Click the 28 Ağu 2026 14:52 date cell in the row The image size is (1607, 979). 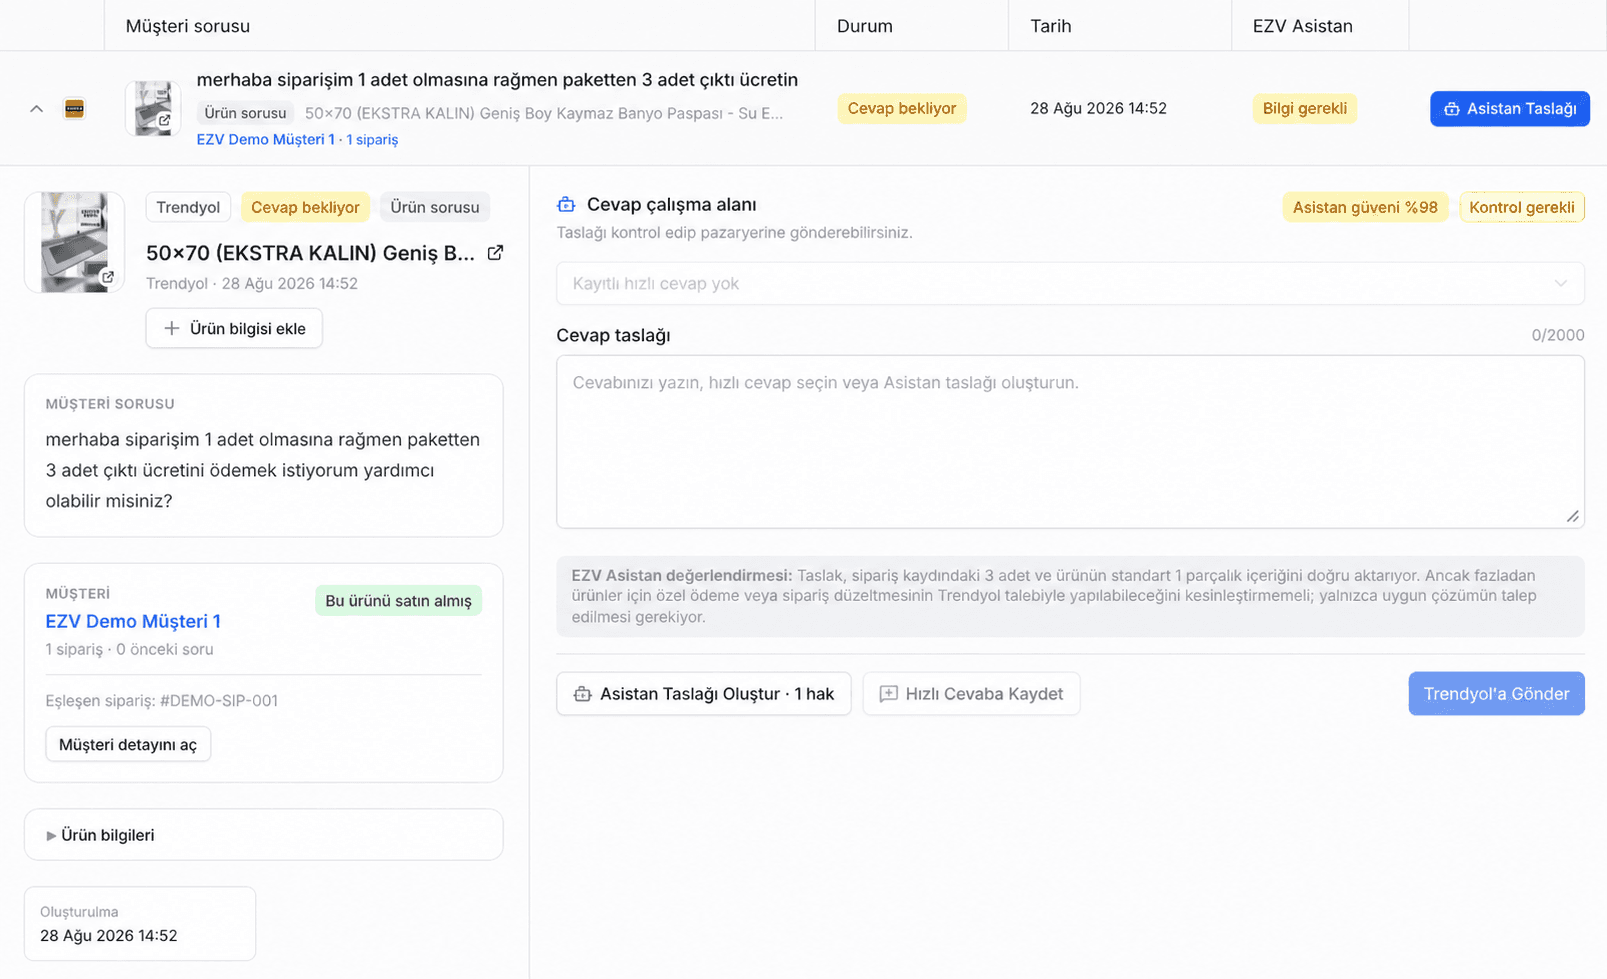coord(1098,108)
